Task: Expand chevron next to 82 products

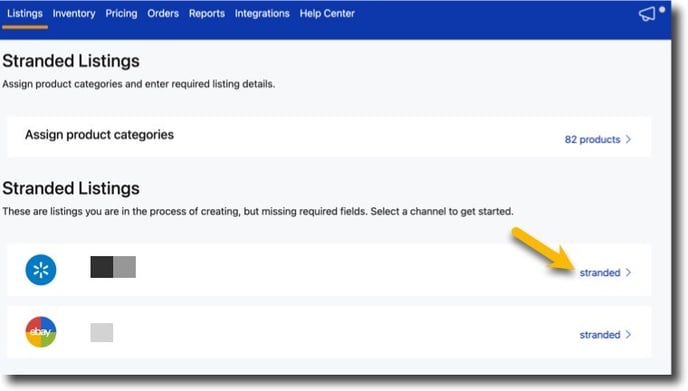Action: 628,139
